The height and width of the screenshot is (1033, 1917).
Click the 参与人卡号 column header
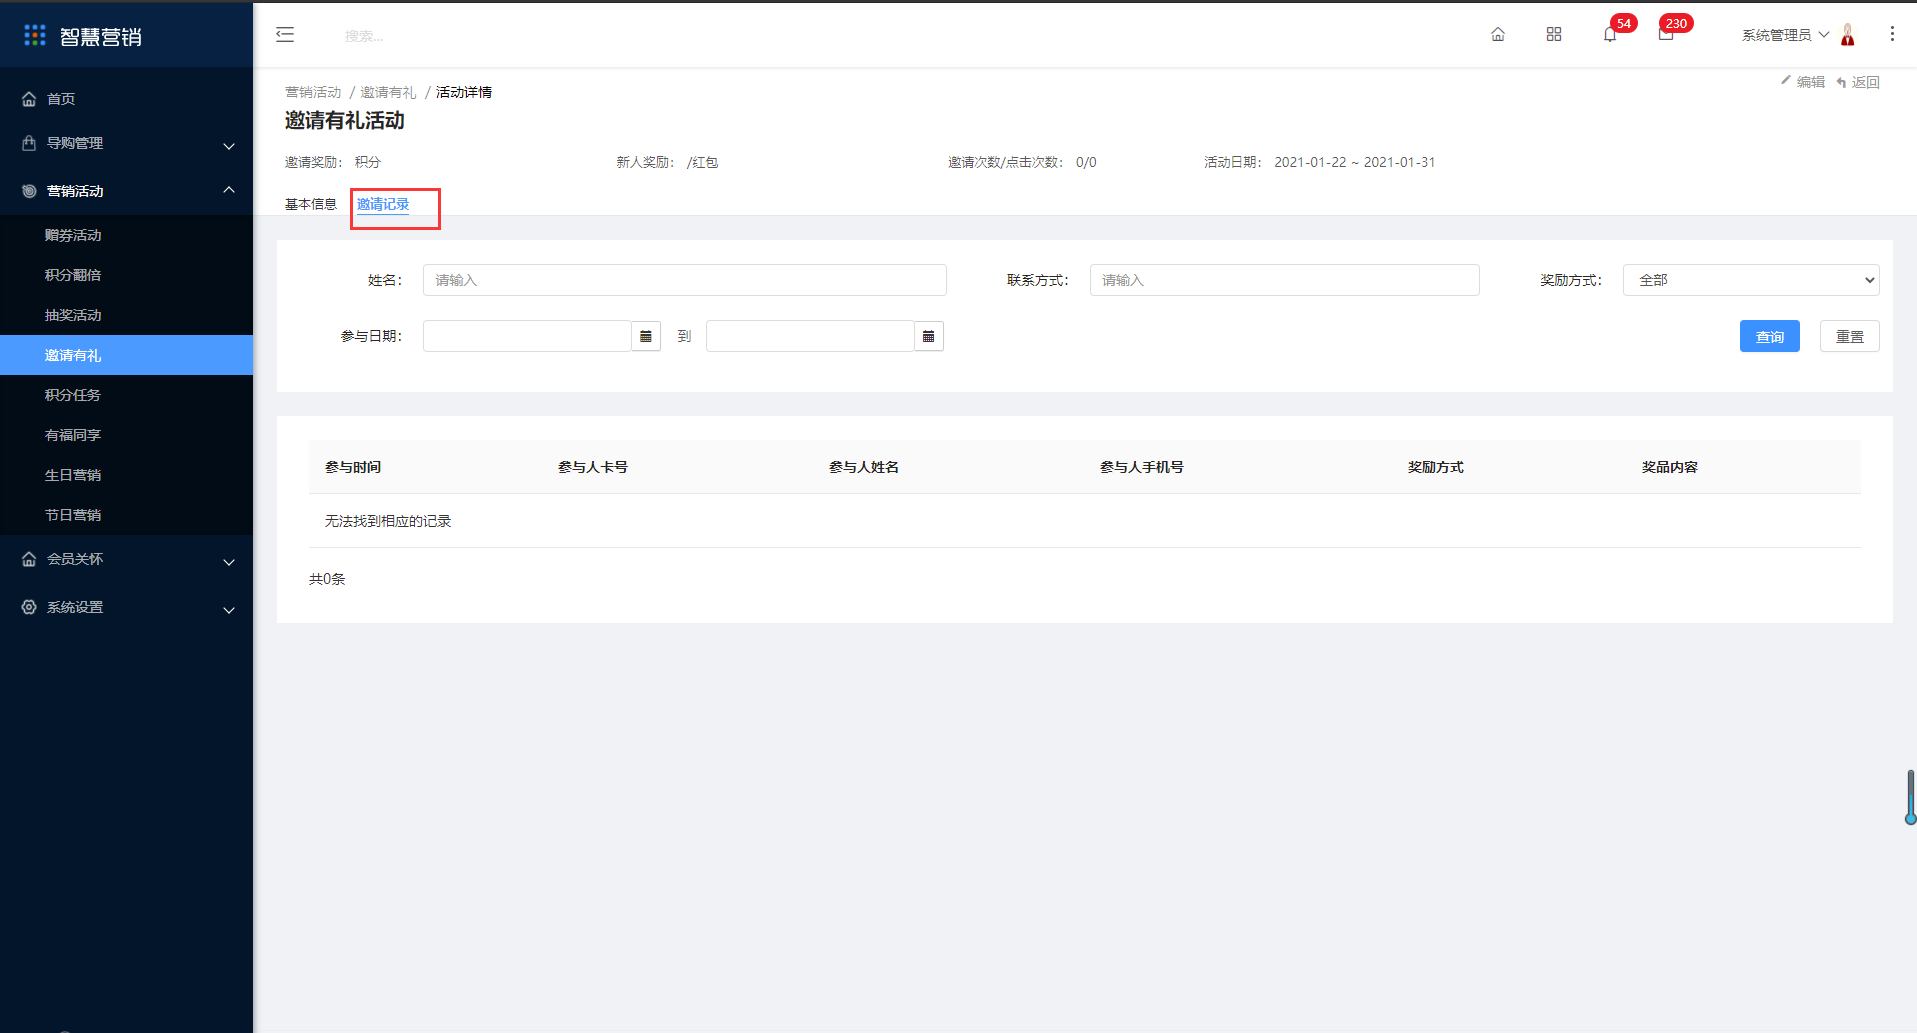[x=593, y=467]
